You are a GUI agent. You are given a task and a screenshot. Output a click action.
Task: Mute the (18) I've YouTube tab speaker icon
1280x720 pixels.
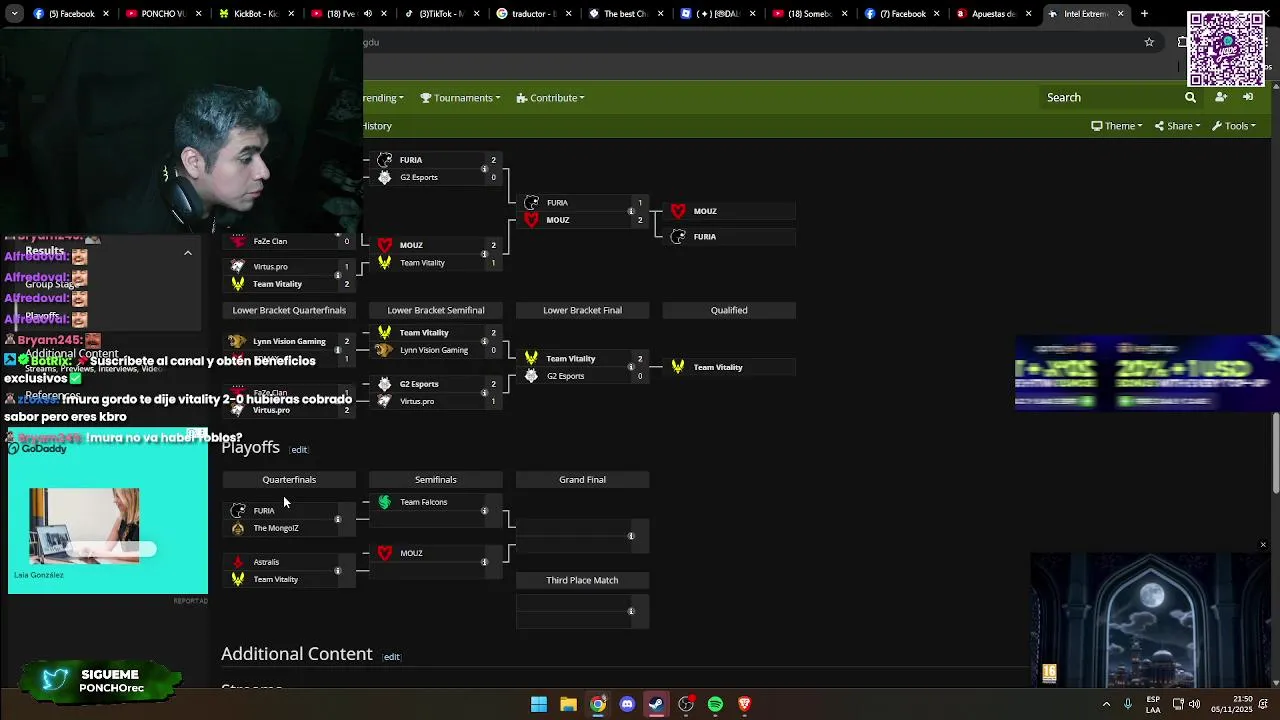[368, 14]
